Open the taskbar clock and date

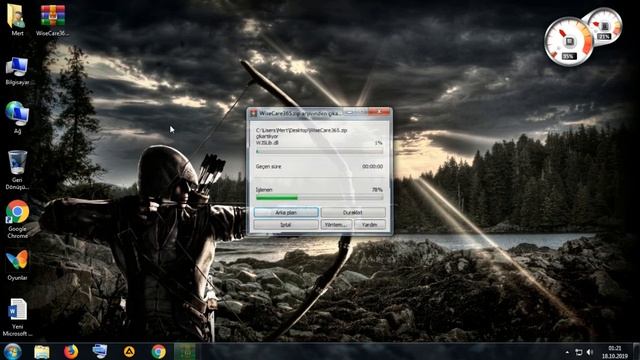pyautogui.click(x=614, y=352)
